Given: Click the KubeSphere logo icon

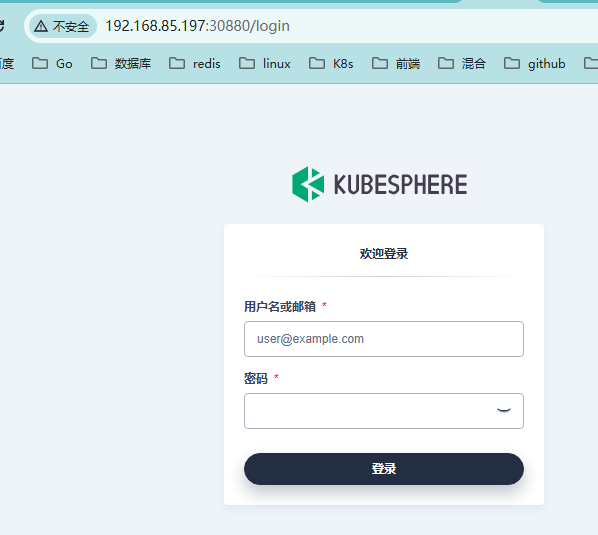Looking at the screenshot, I should (x=308, y=184).
